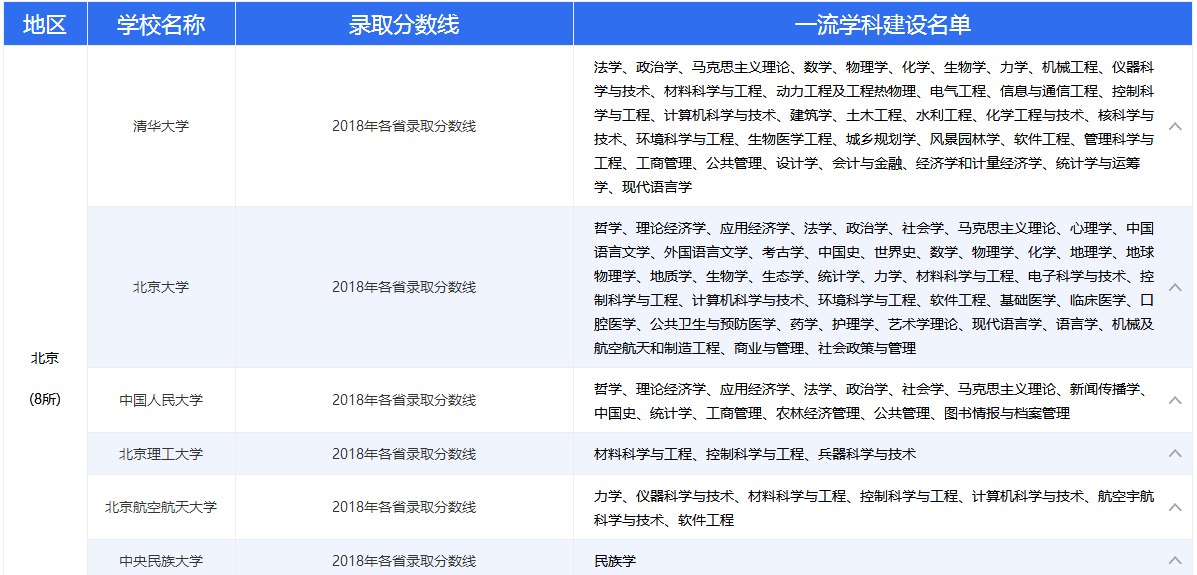Click the 中国人民大学 school name
The width and height of the screenshot is (1197, 575).
[x=161, y=400]
